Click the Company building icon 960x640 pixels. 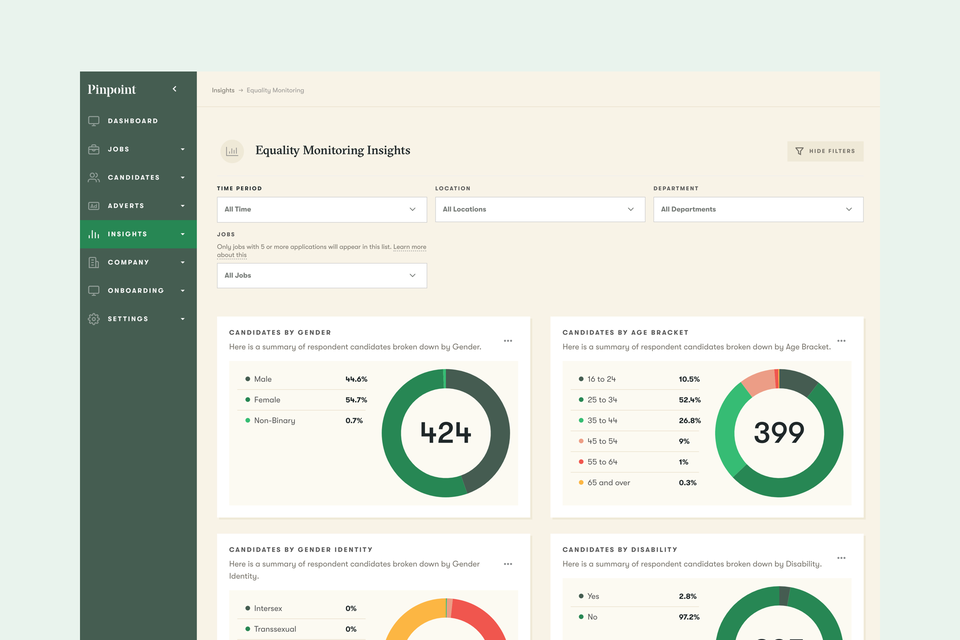click(x=94, y=262)
